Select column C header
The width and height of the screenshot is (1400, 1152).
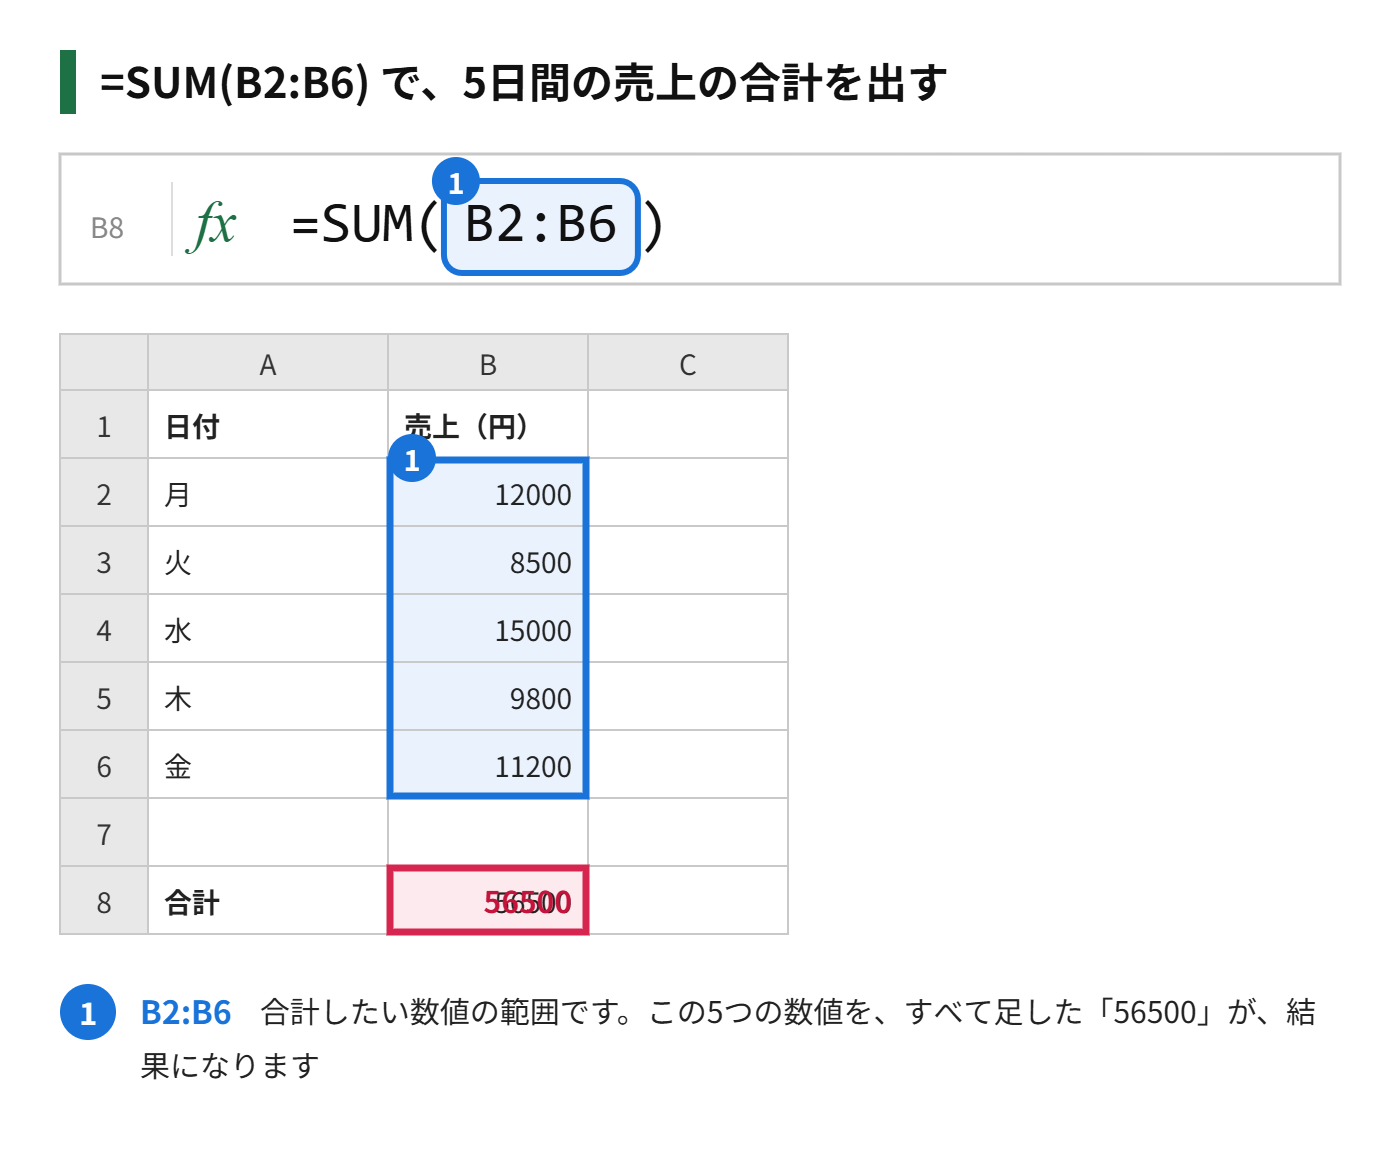coord(688,363)
